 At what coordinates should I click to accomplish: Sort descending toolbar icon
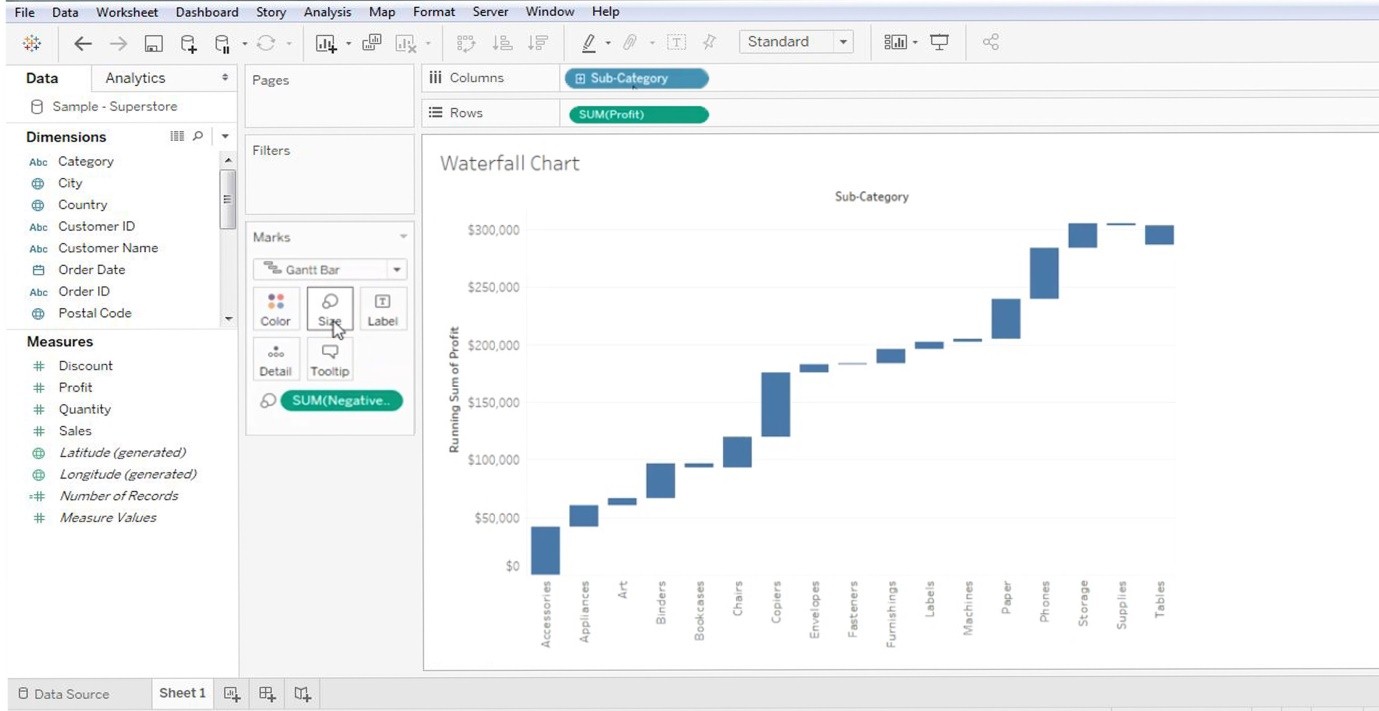[x=538, y=43]
